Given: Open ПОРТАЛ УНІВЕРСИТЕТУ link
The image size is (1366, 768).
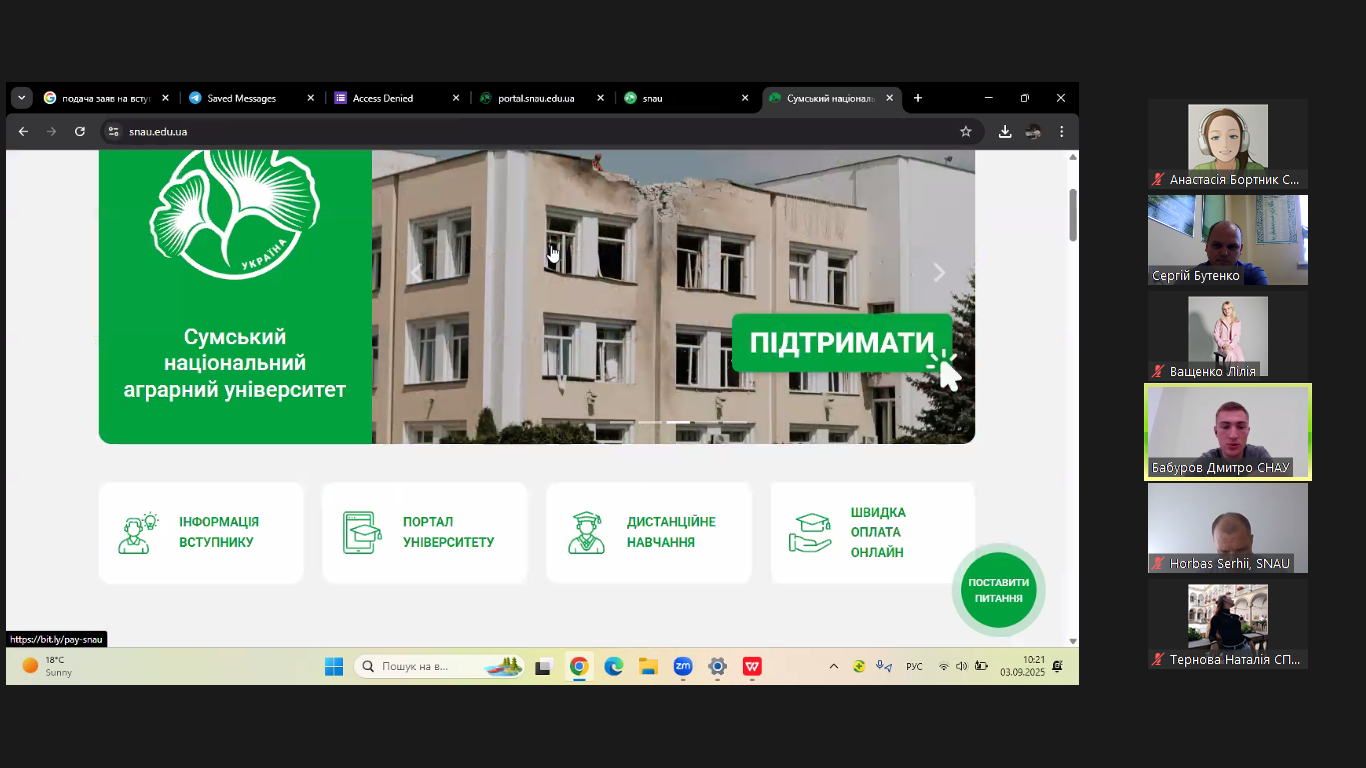Looking at the screenshot, I should tap(424, 533).
